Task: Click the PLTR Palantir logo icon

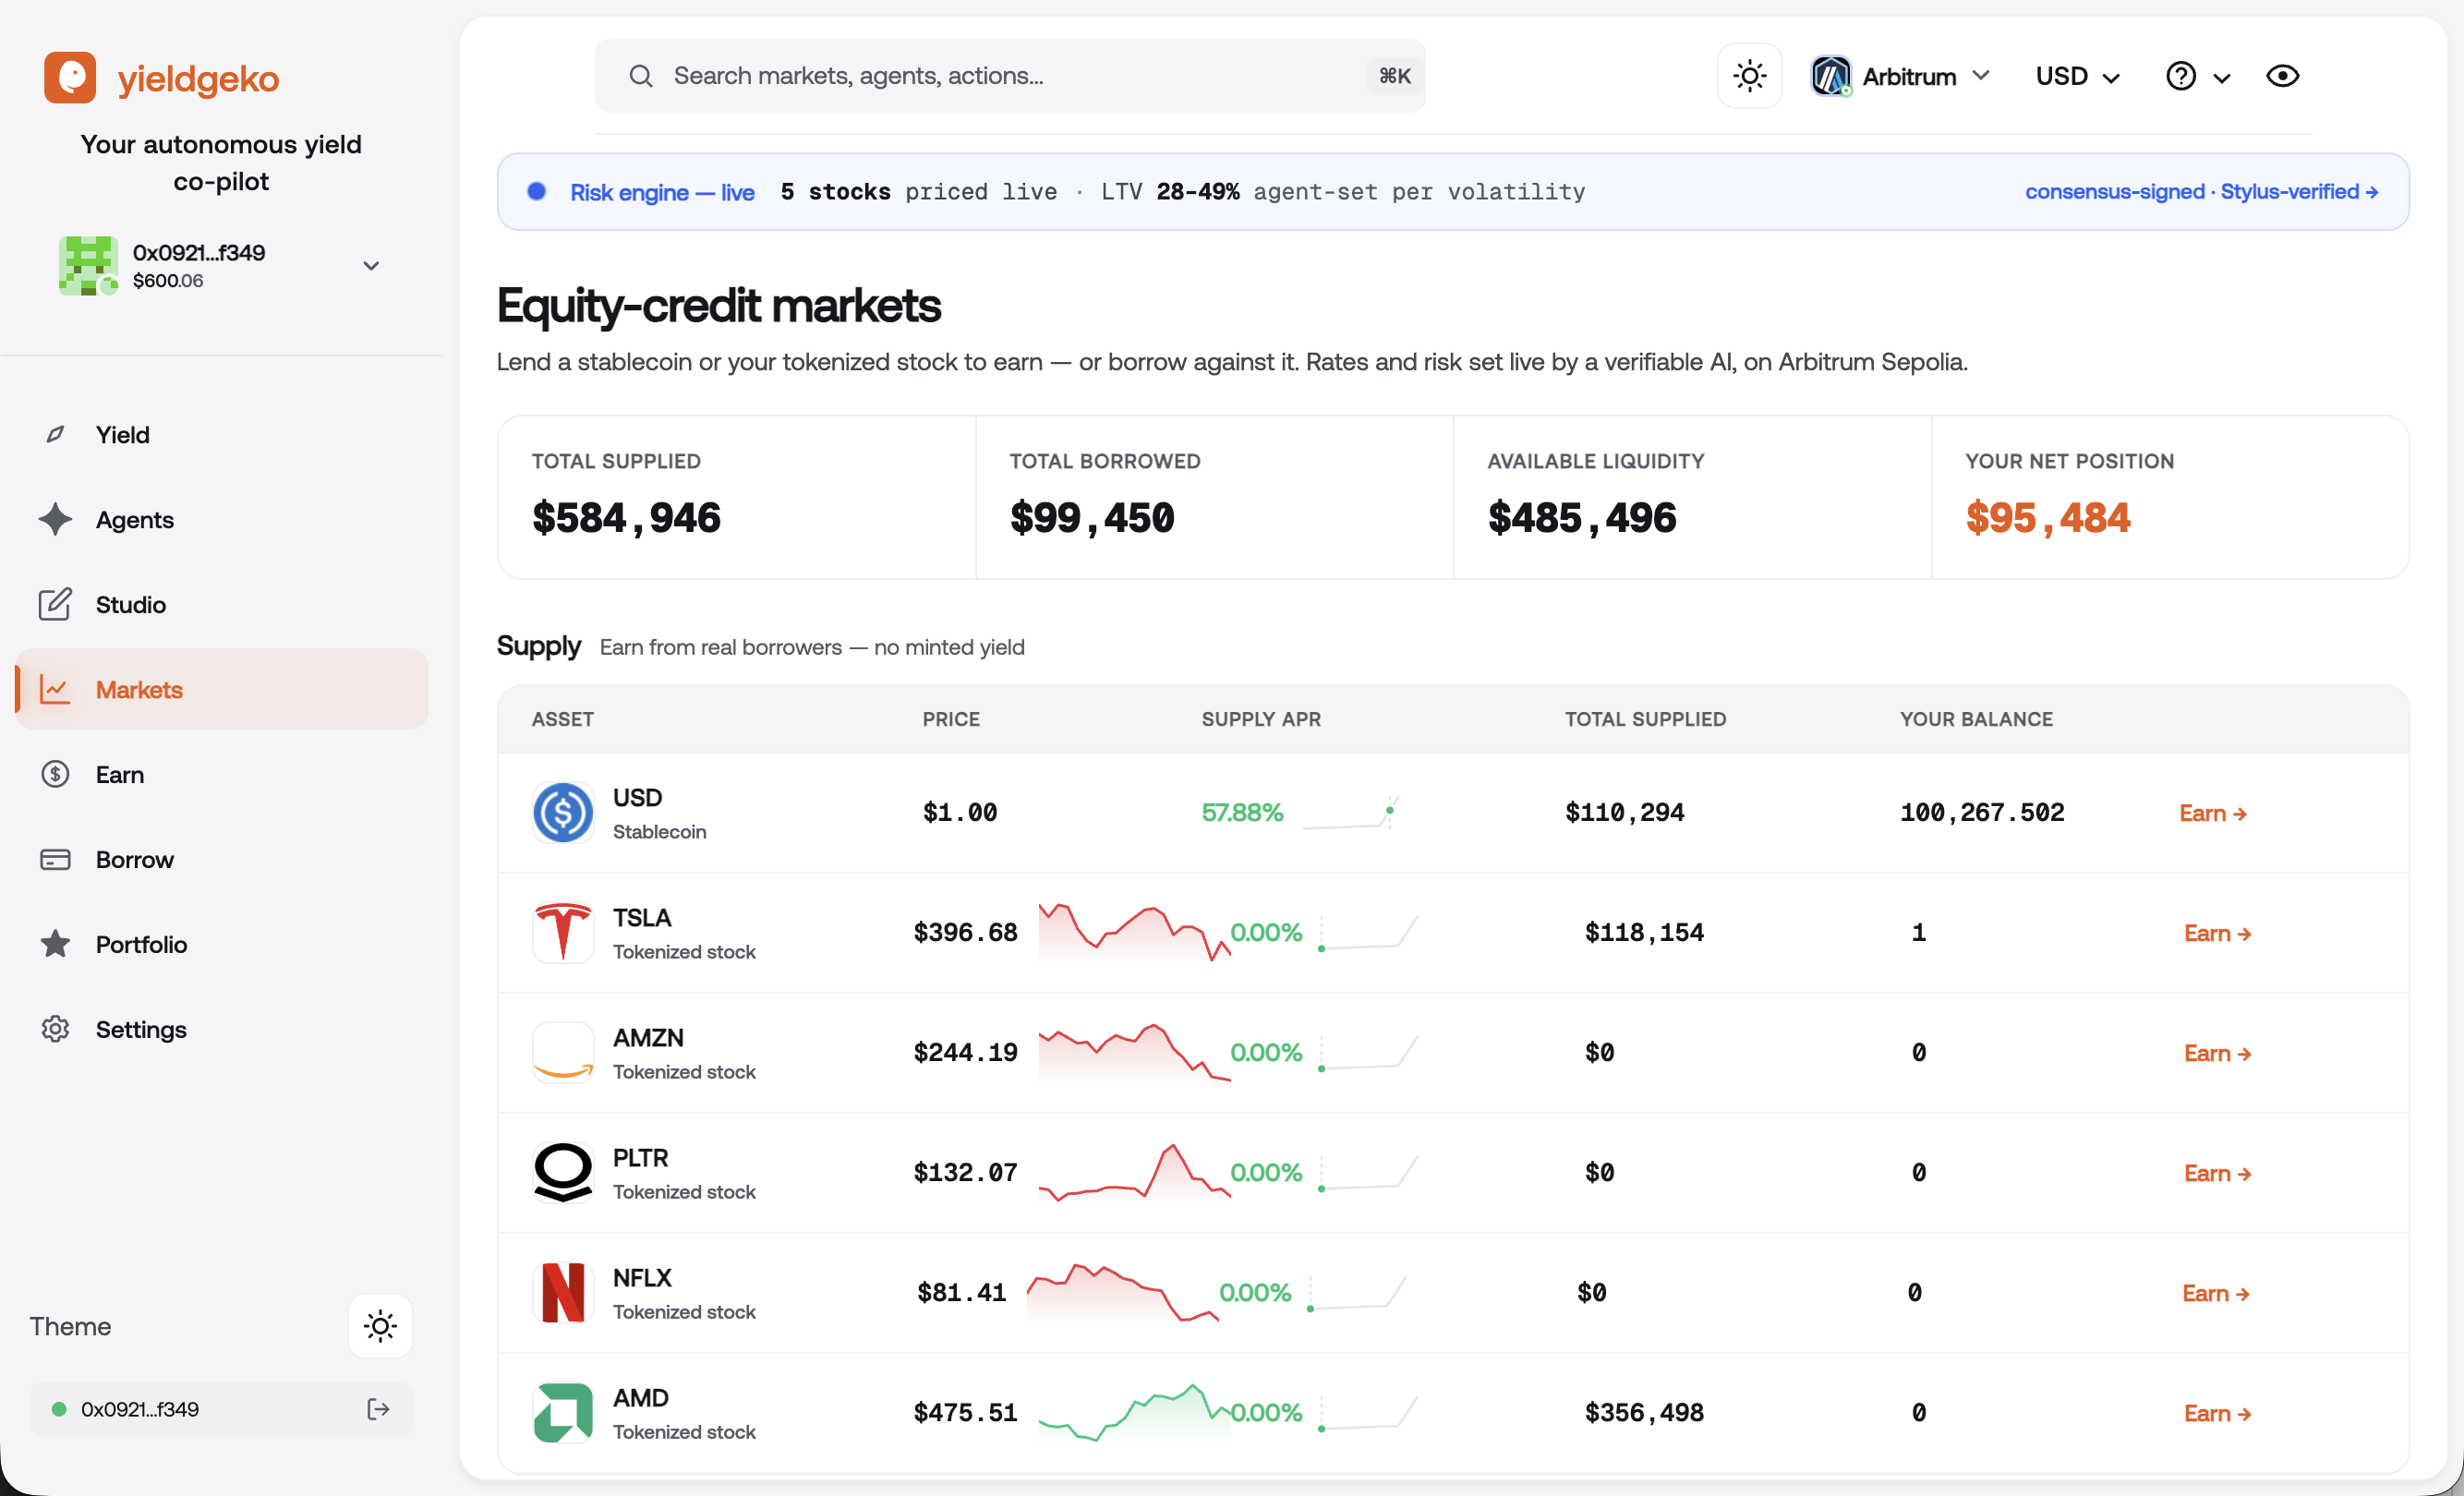Action: pyautogui.click(x=563, y=1172)
